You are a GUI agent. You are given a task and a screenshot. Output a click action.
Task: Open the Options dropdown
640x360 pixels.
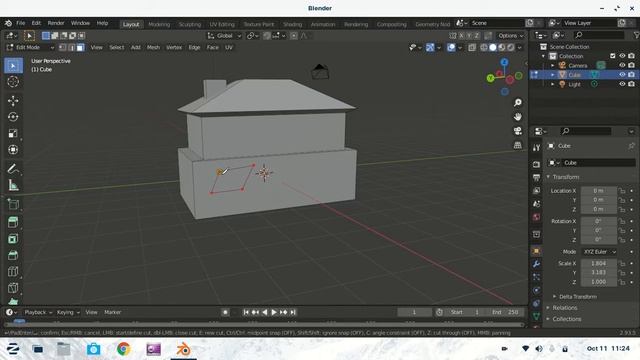(x=511, y=36)
